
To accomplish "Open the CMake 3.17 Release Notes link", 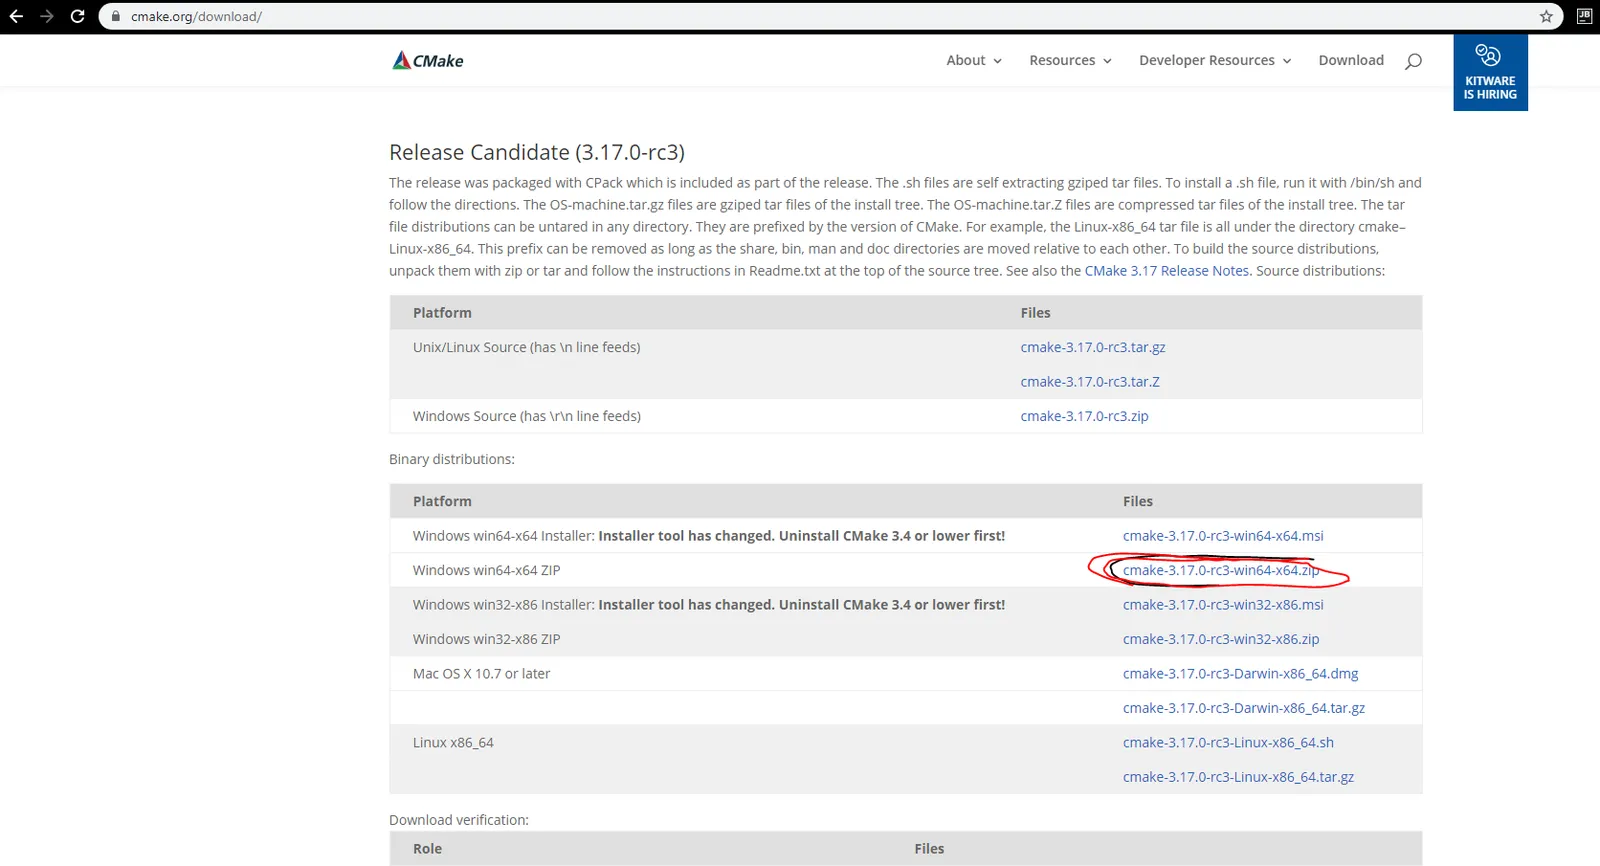I will point(1167,271).
